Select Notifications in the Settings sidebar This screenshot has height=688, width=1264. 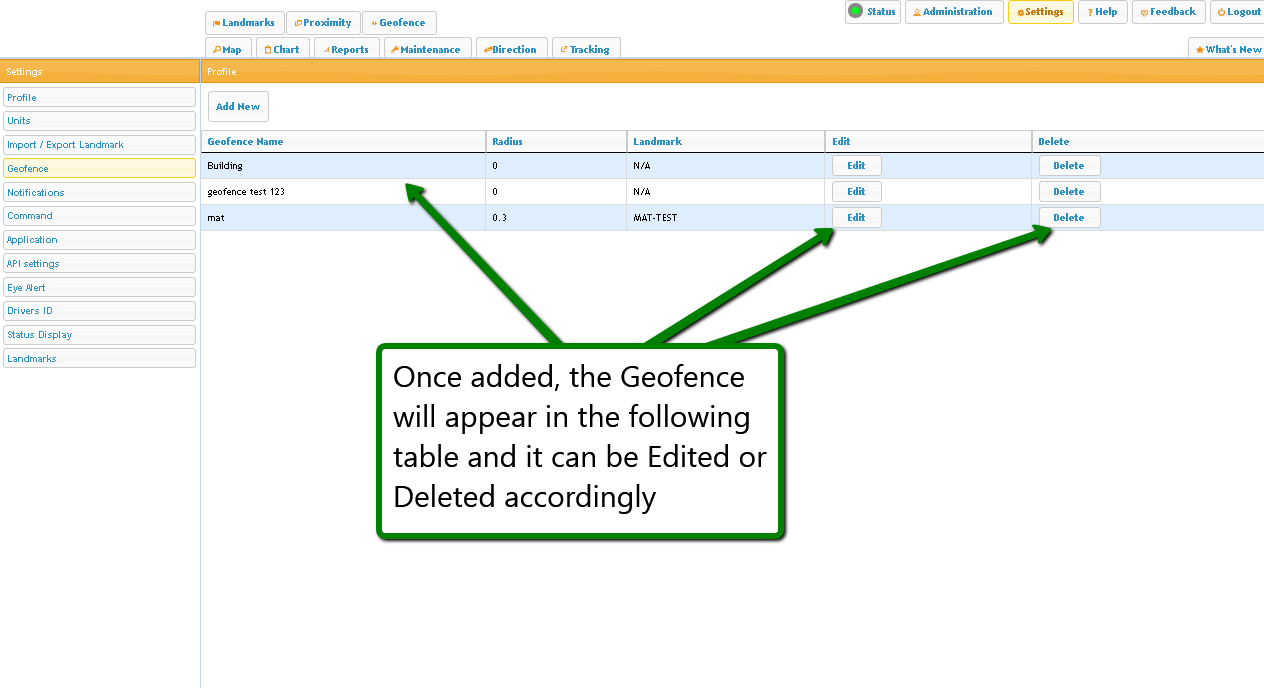coord(99,192)
